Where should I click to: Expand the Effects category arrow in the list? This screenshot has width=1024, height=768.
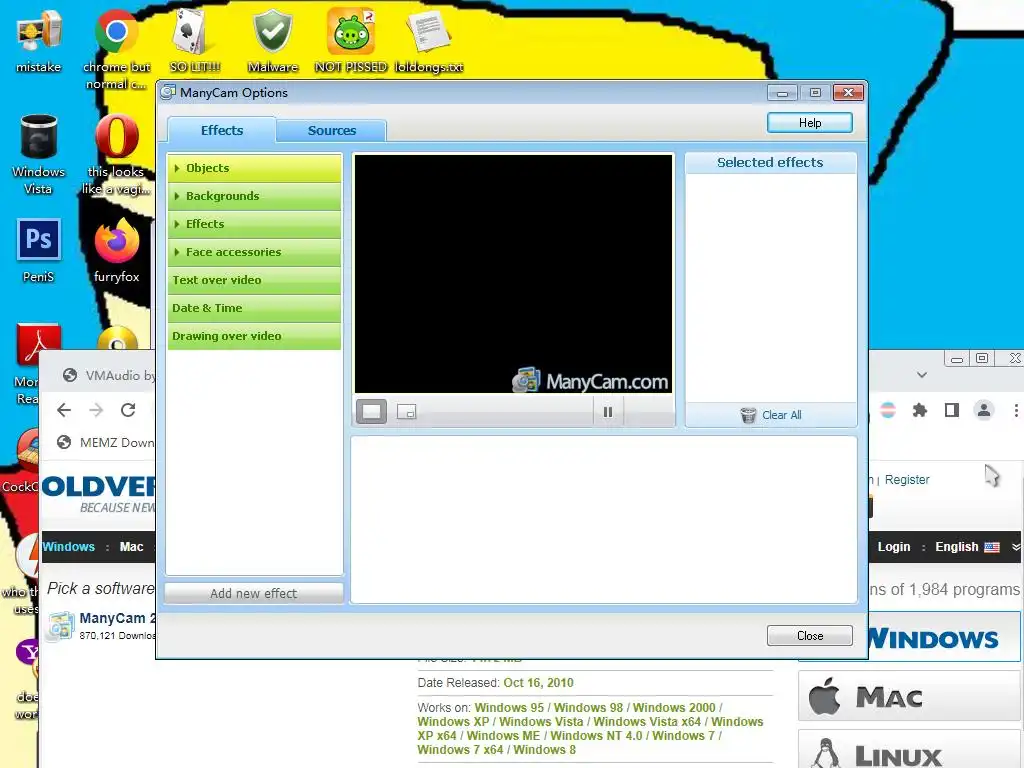point(176,224)
